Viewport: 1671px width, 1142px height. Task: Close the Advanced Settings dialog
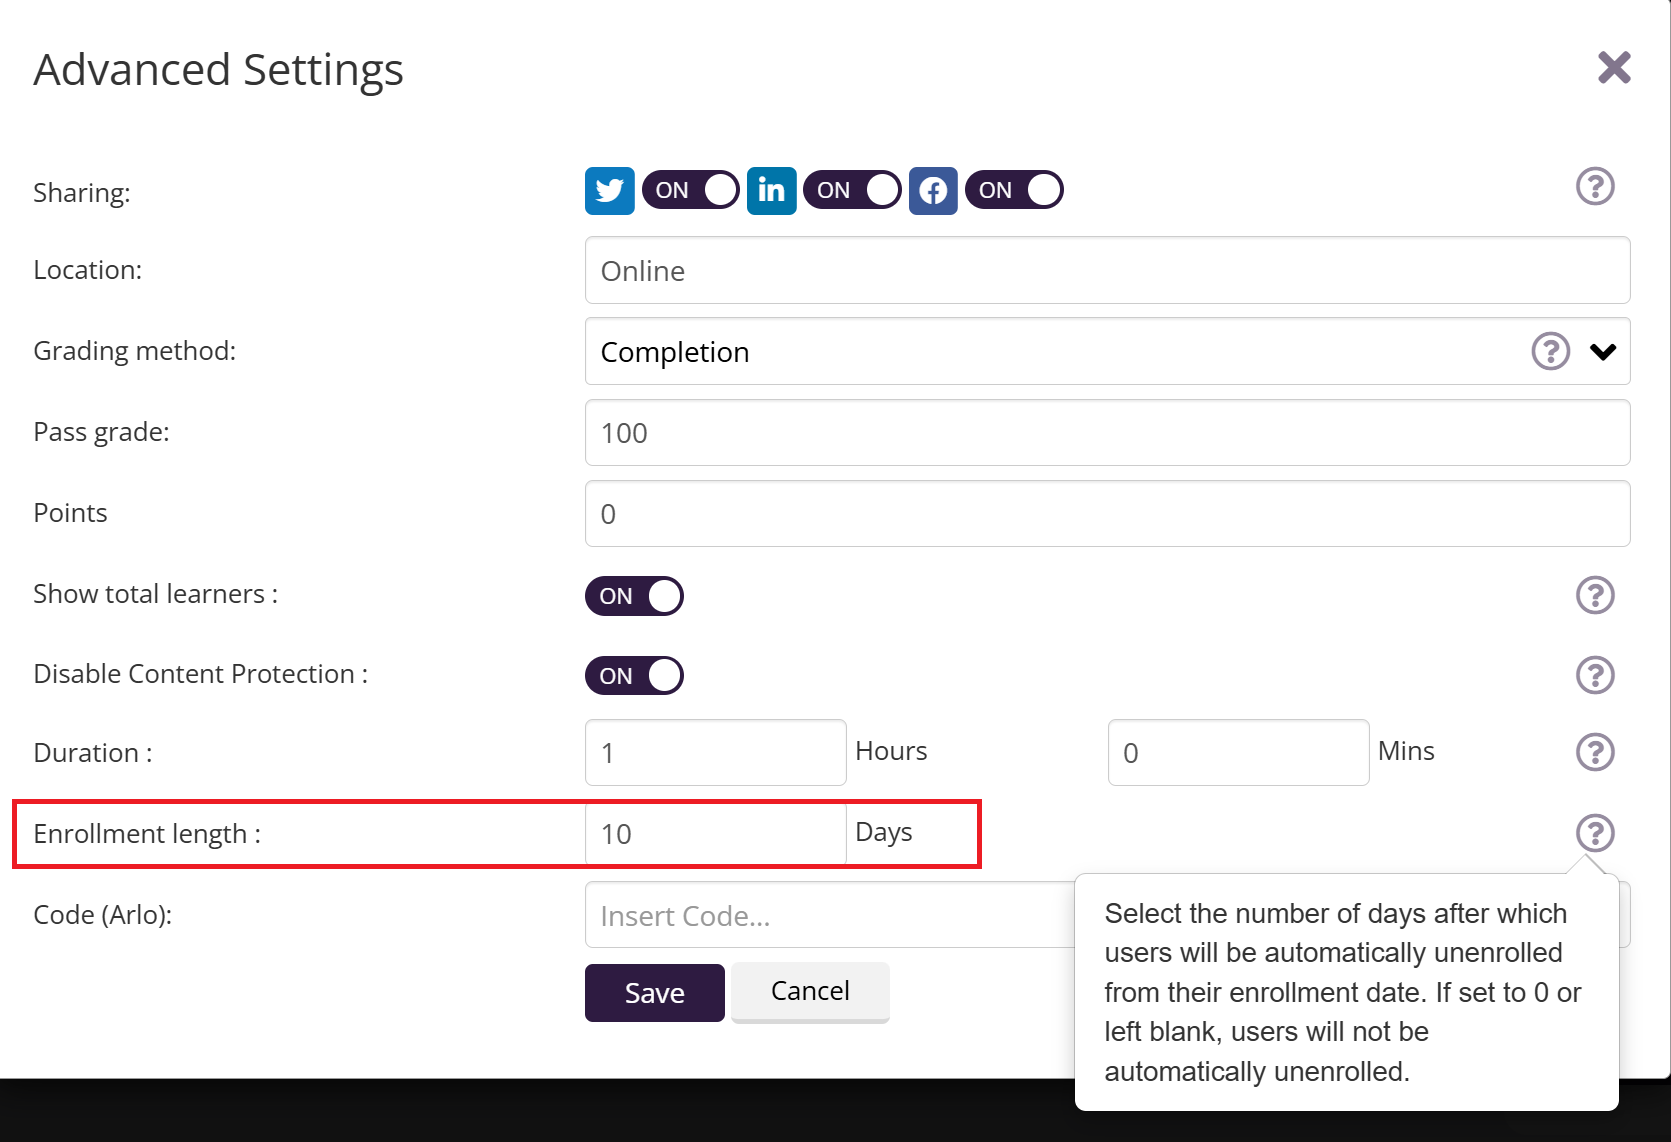click(1614, 68)
